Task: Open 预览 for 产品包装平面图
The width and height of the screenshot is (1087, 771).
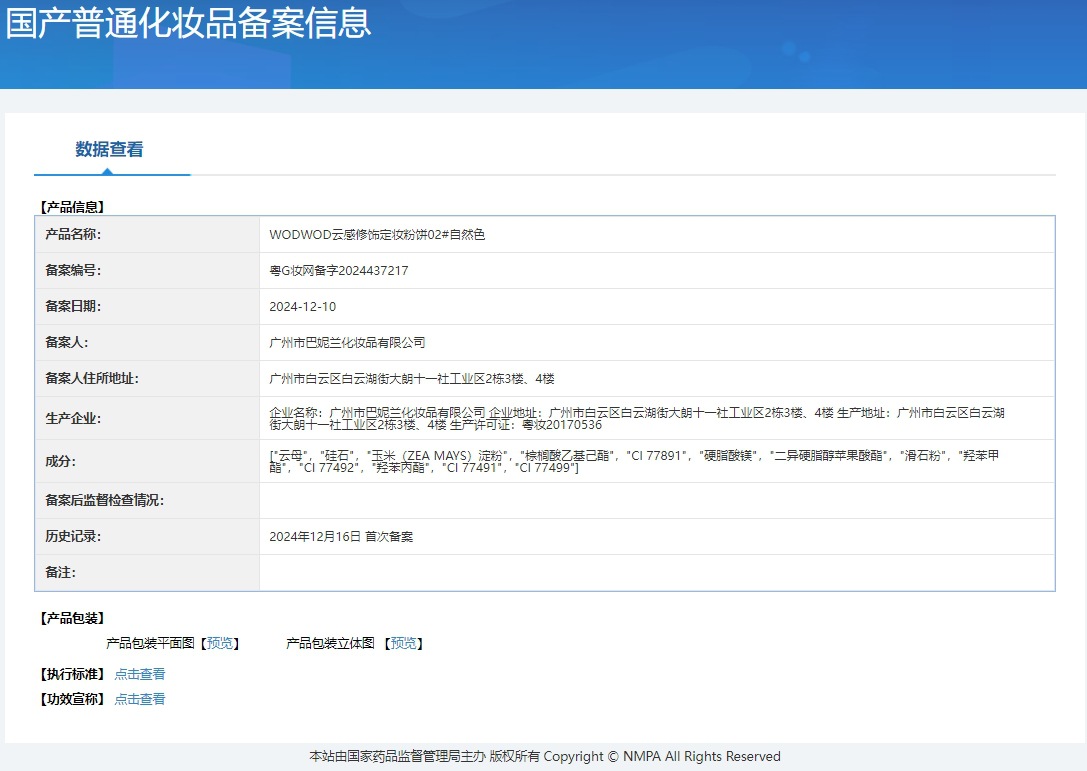Action: [220, 643]
